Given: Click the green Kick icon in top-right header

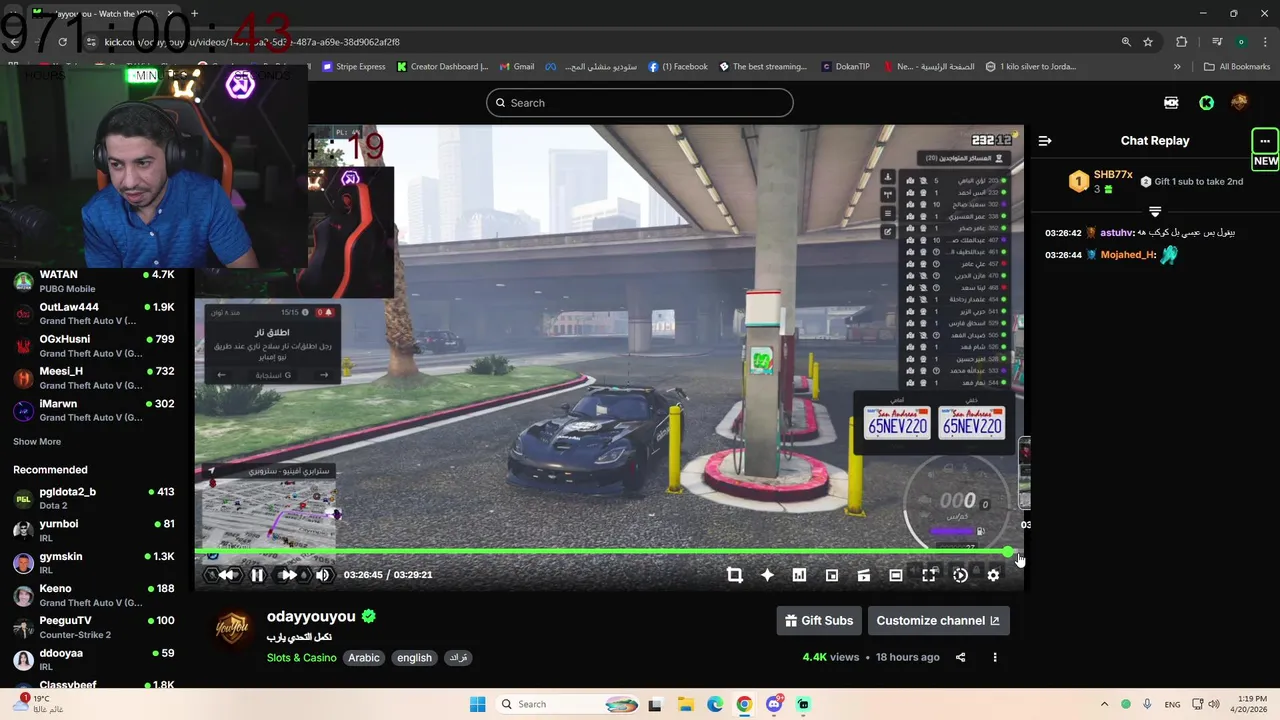Looking at the screenshot, I should tap(1207, 103).
